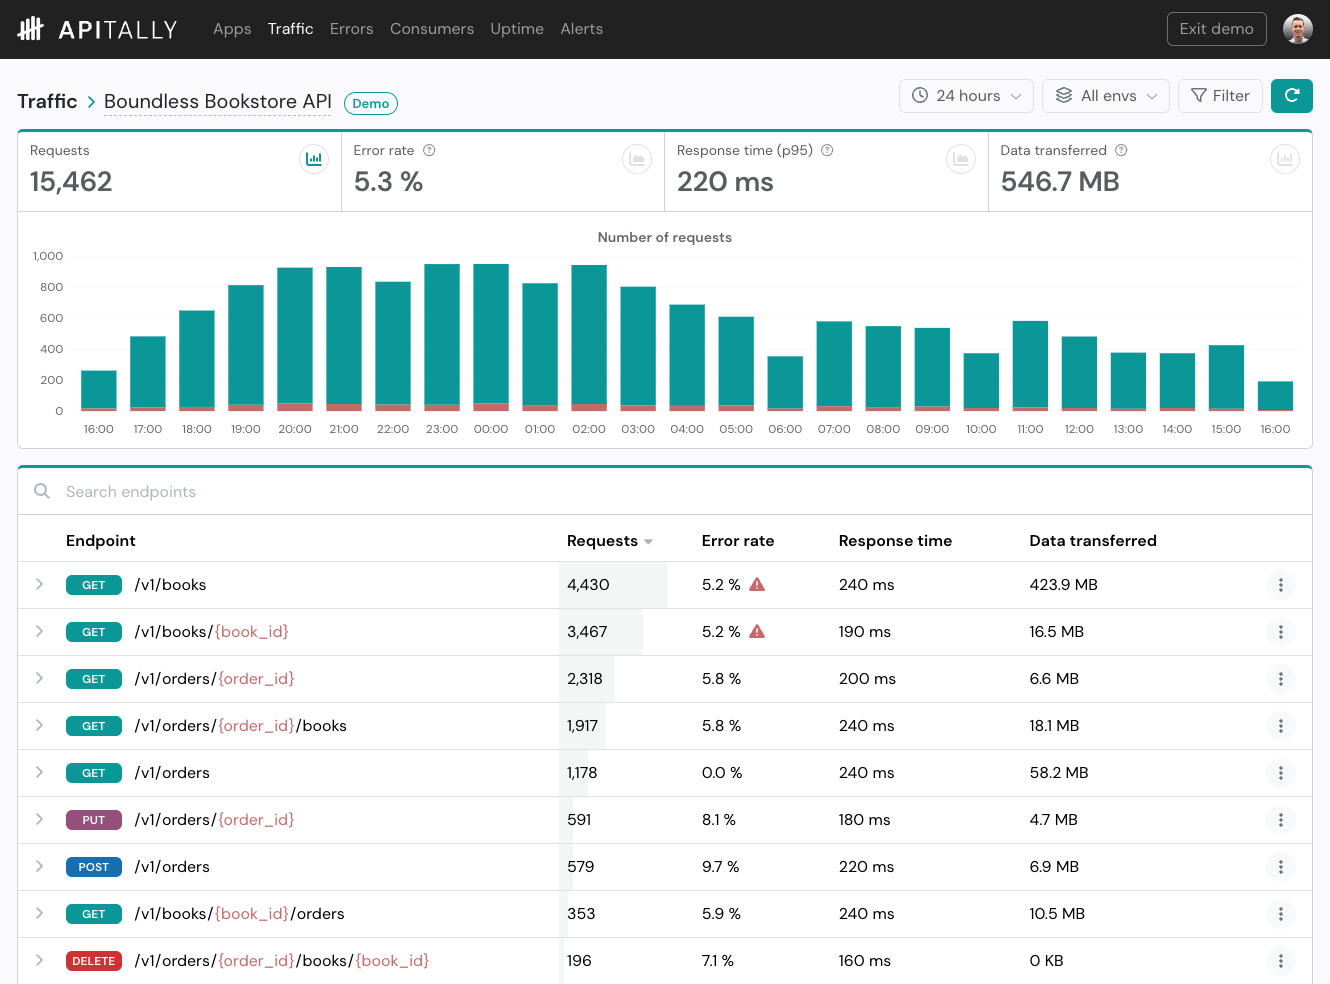The width and height of the screenshot is (1330, 984).
Task: Click the chart icon on Response time card
Action: (961, 158)
